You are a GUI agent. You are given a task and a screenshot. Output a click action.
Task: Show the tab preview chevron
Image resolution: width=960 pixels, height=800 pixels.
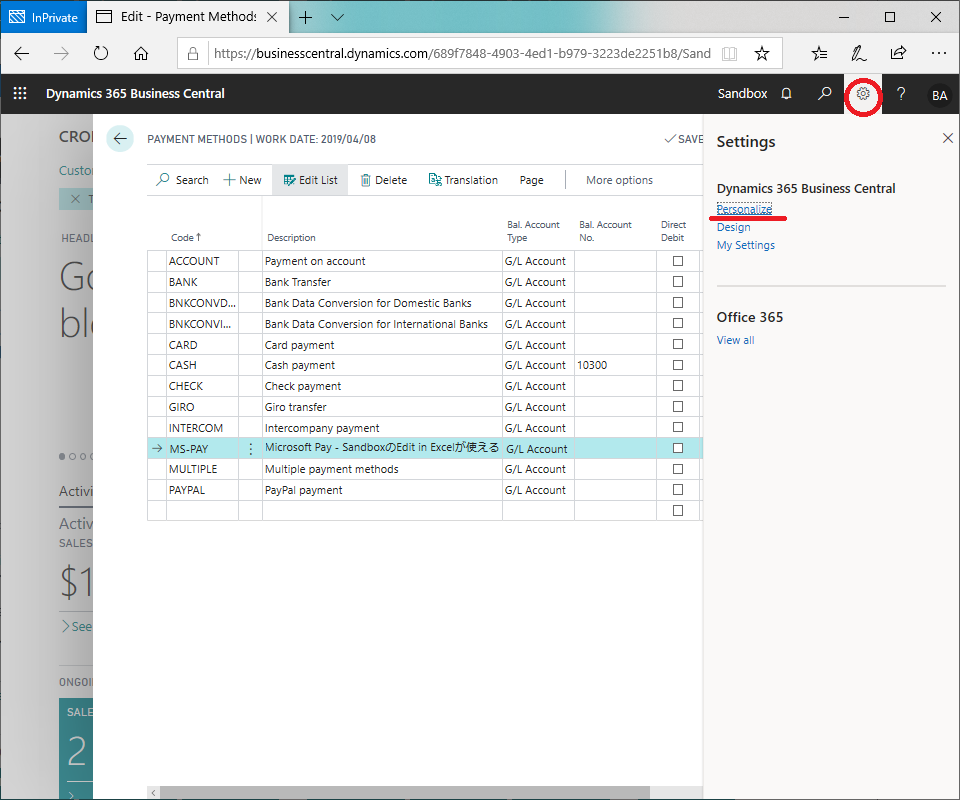337,17
